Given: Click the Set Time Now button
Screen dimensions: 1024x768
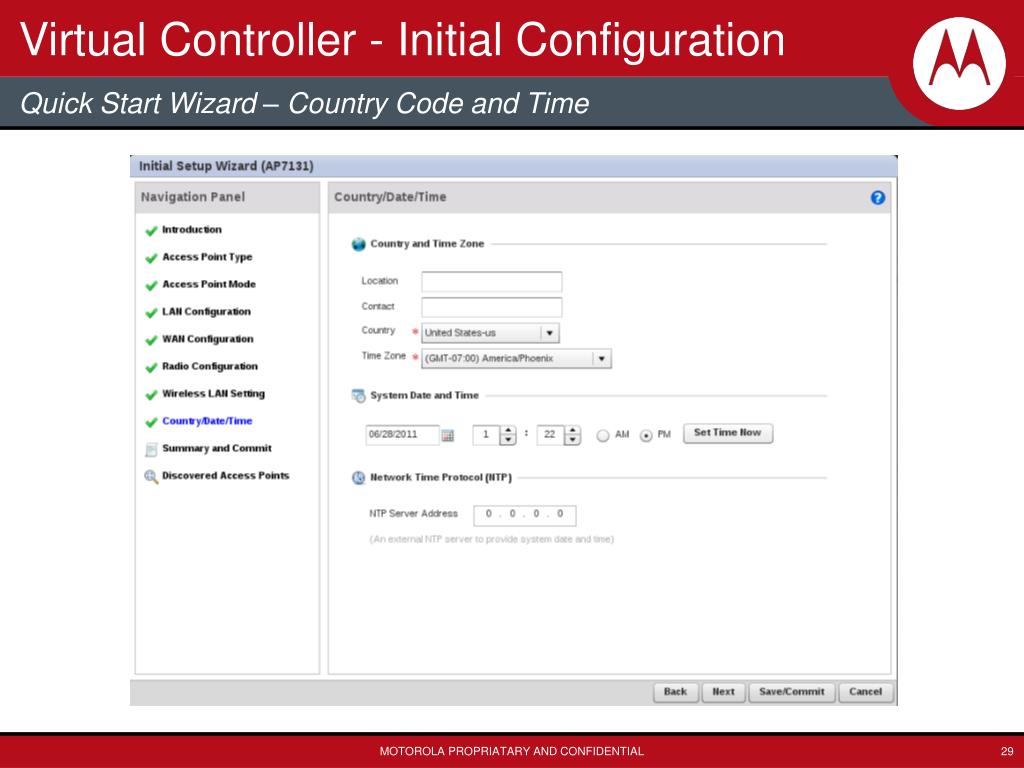Looking at the screenshot, I should coord(728,433).
